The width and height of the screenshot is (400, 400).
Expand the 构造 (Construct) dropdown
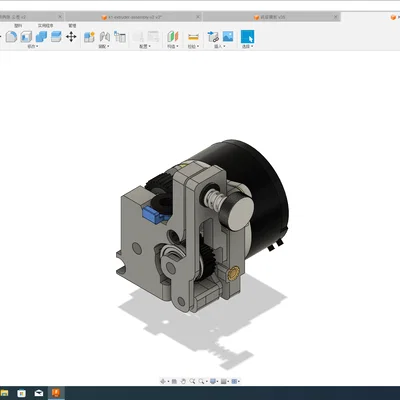coord(173,46)
